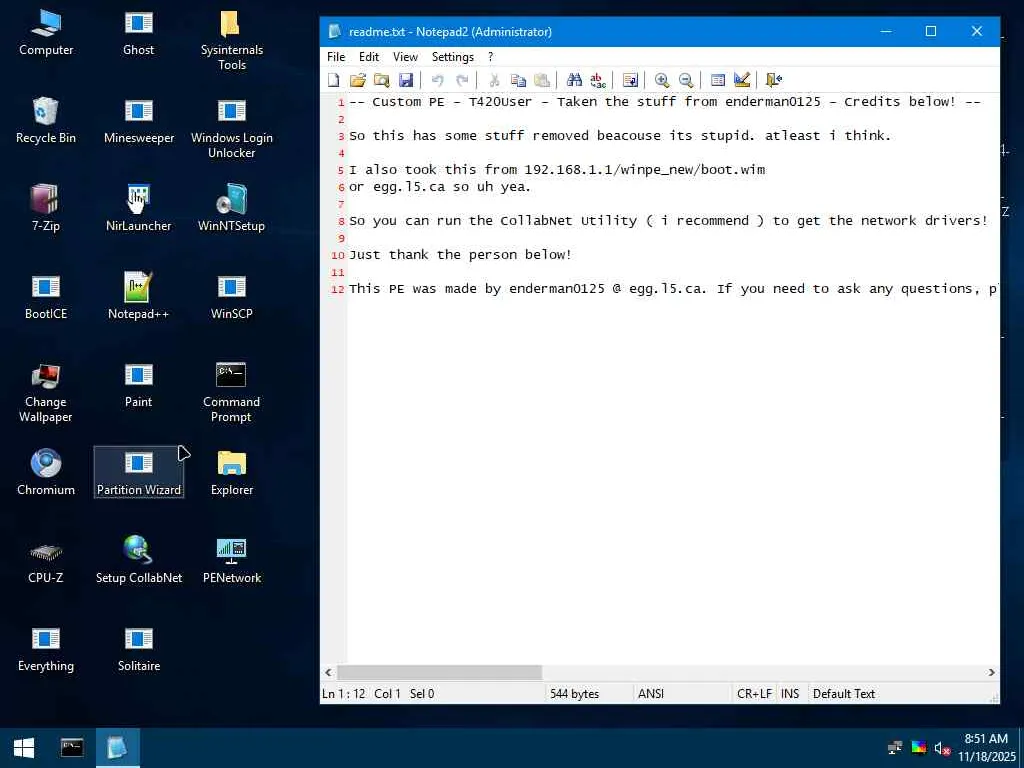1024x768 pixels.
Task: Save the file with the floppy icon
Action: (406, 80)
